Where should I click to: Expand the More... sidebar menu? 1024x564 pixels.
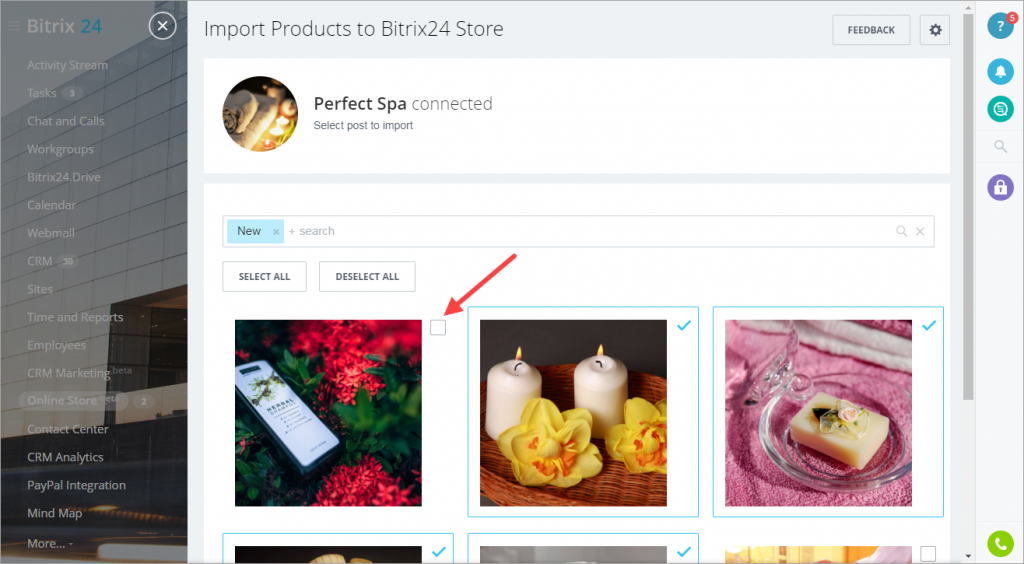coord(50,543)
